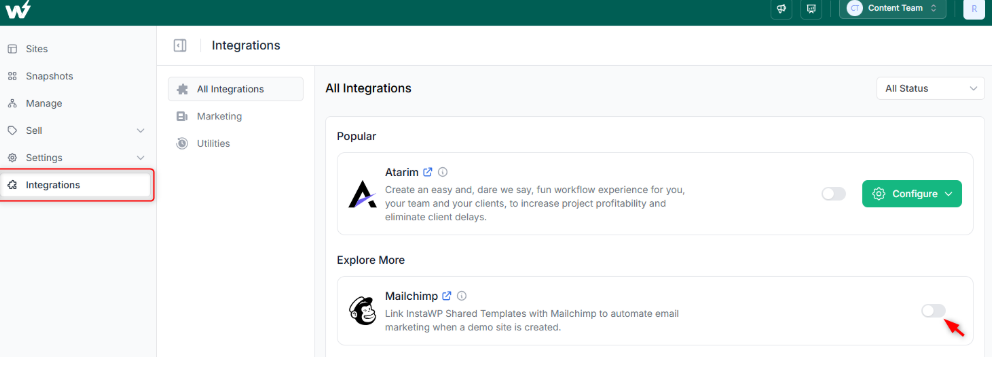Collapse sidebar with panel toggle icon
992x370 pixels.
(x=180, y=46)
